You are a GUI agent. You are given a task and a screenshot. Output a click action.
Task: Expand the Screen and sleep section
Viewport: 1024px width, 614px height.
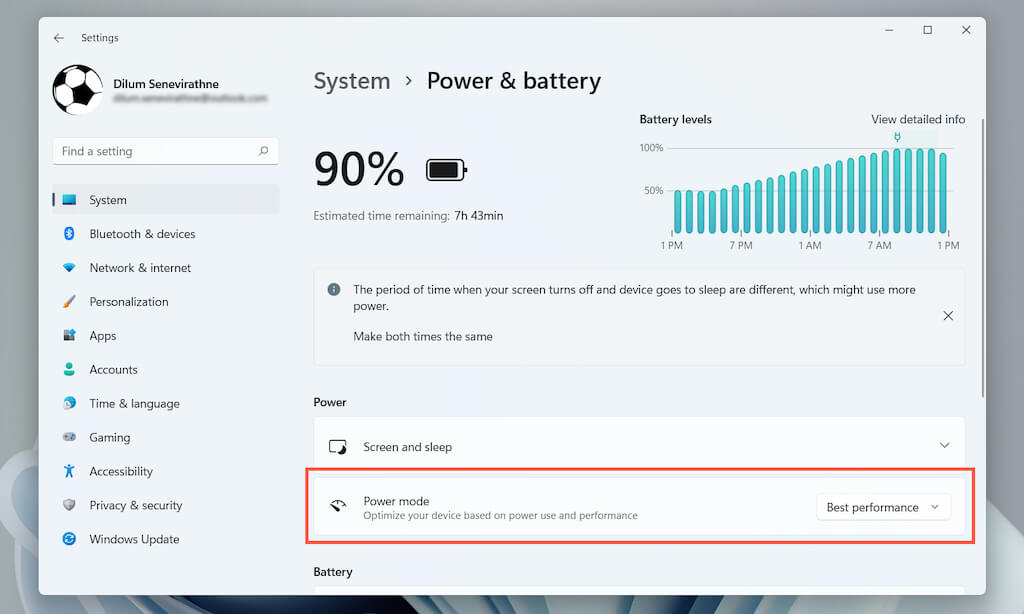944,446
